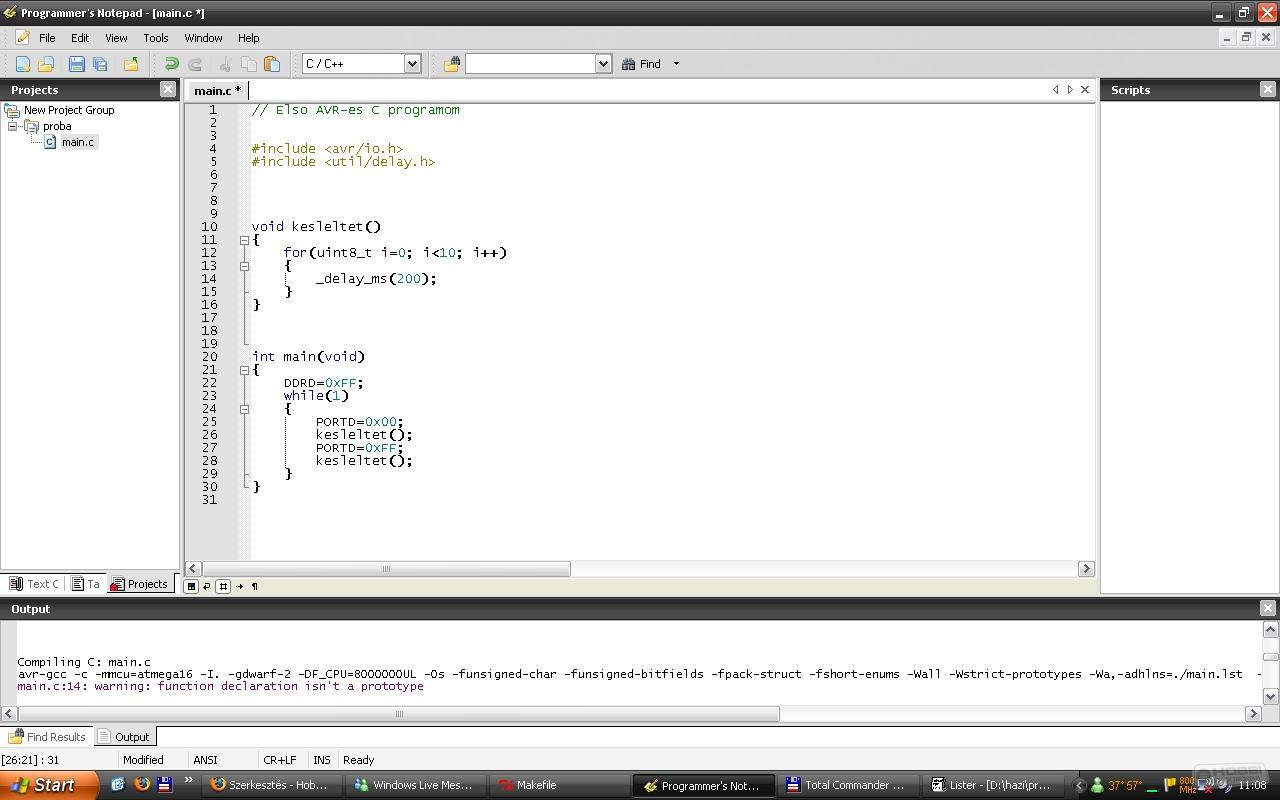Image resolution: width=1280 pixels, height=800 pixels.
Task: Open Firefox from quick launch
Action: coord(141,785)
